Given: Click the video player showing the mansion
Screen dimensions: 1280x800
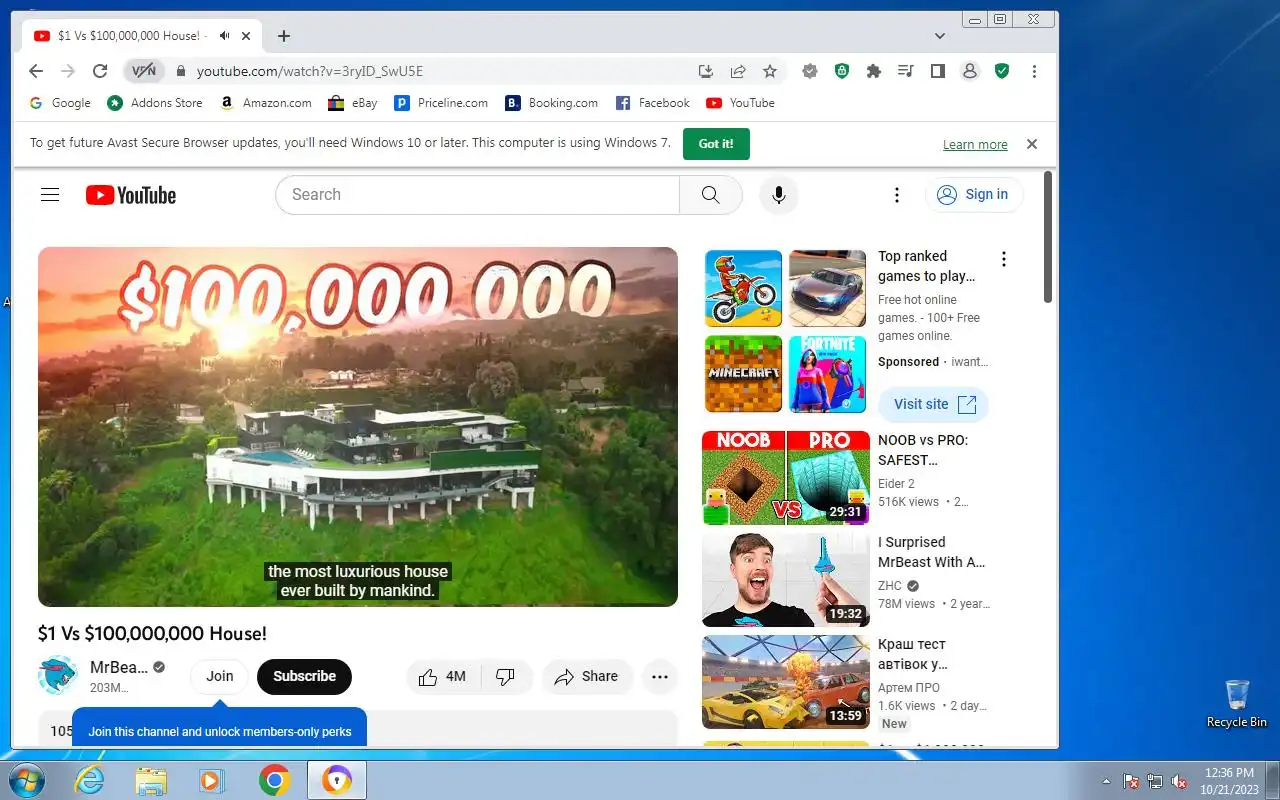Looking at the screenshot, I should pyautogui.click(x=358, y=427).
